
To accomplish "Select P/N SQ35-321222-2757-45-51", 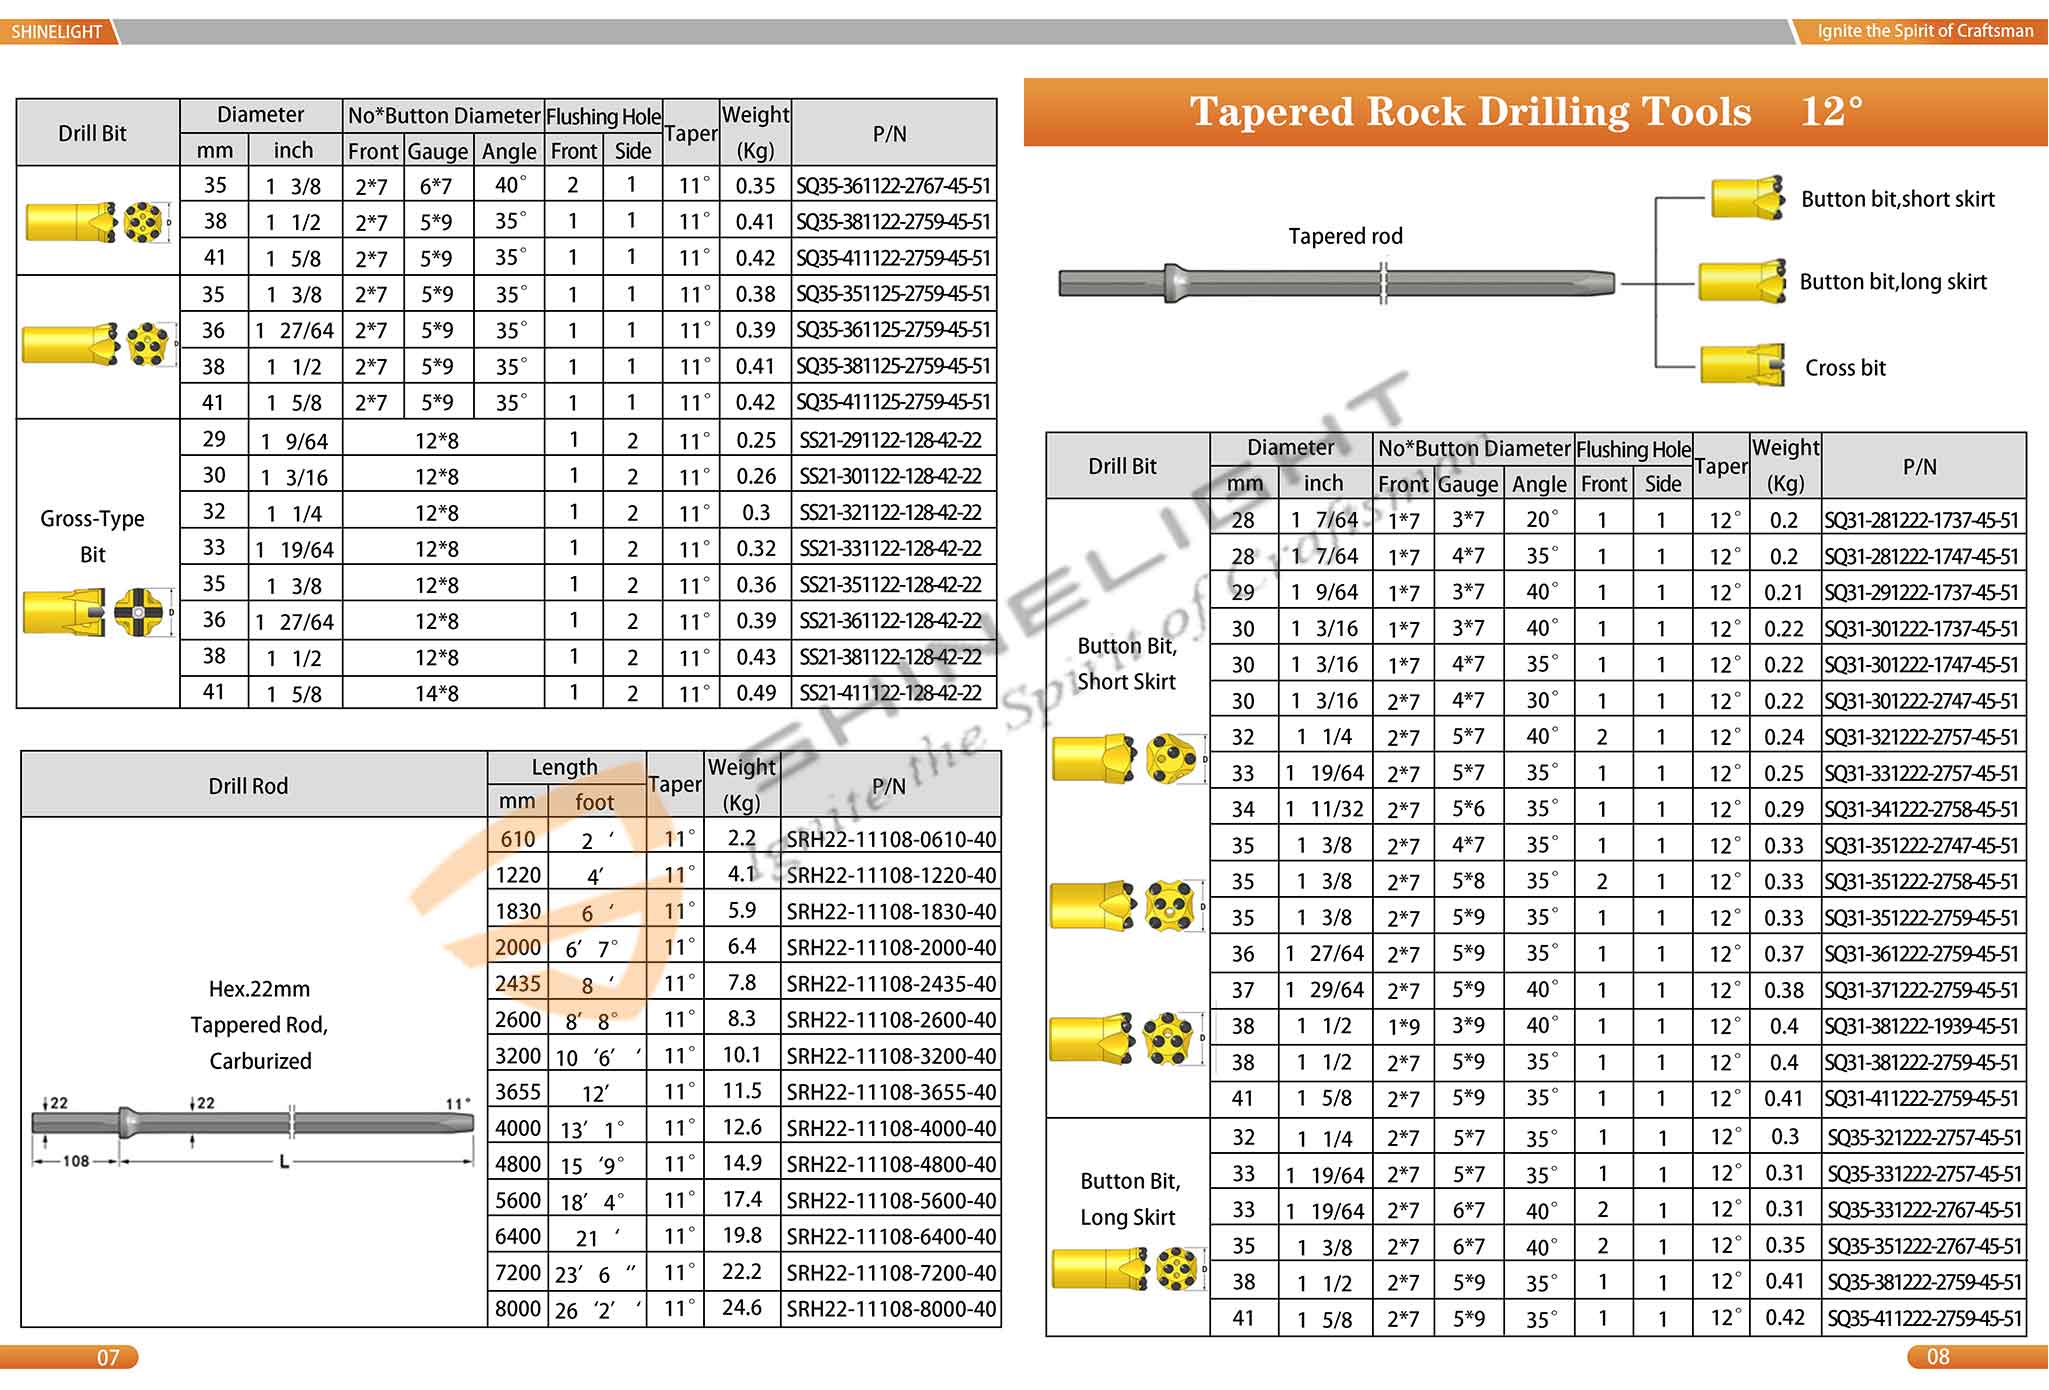I will [1925, 1138].
